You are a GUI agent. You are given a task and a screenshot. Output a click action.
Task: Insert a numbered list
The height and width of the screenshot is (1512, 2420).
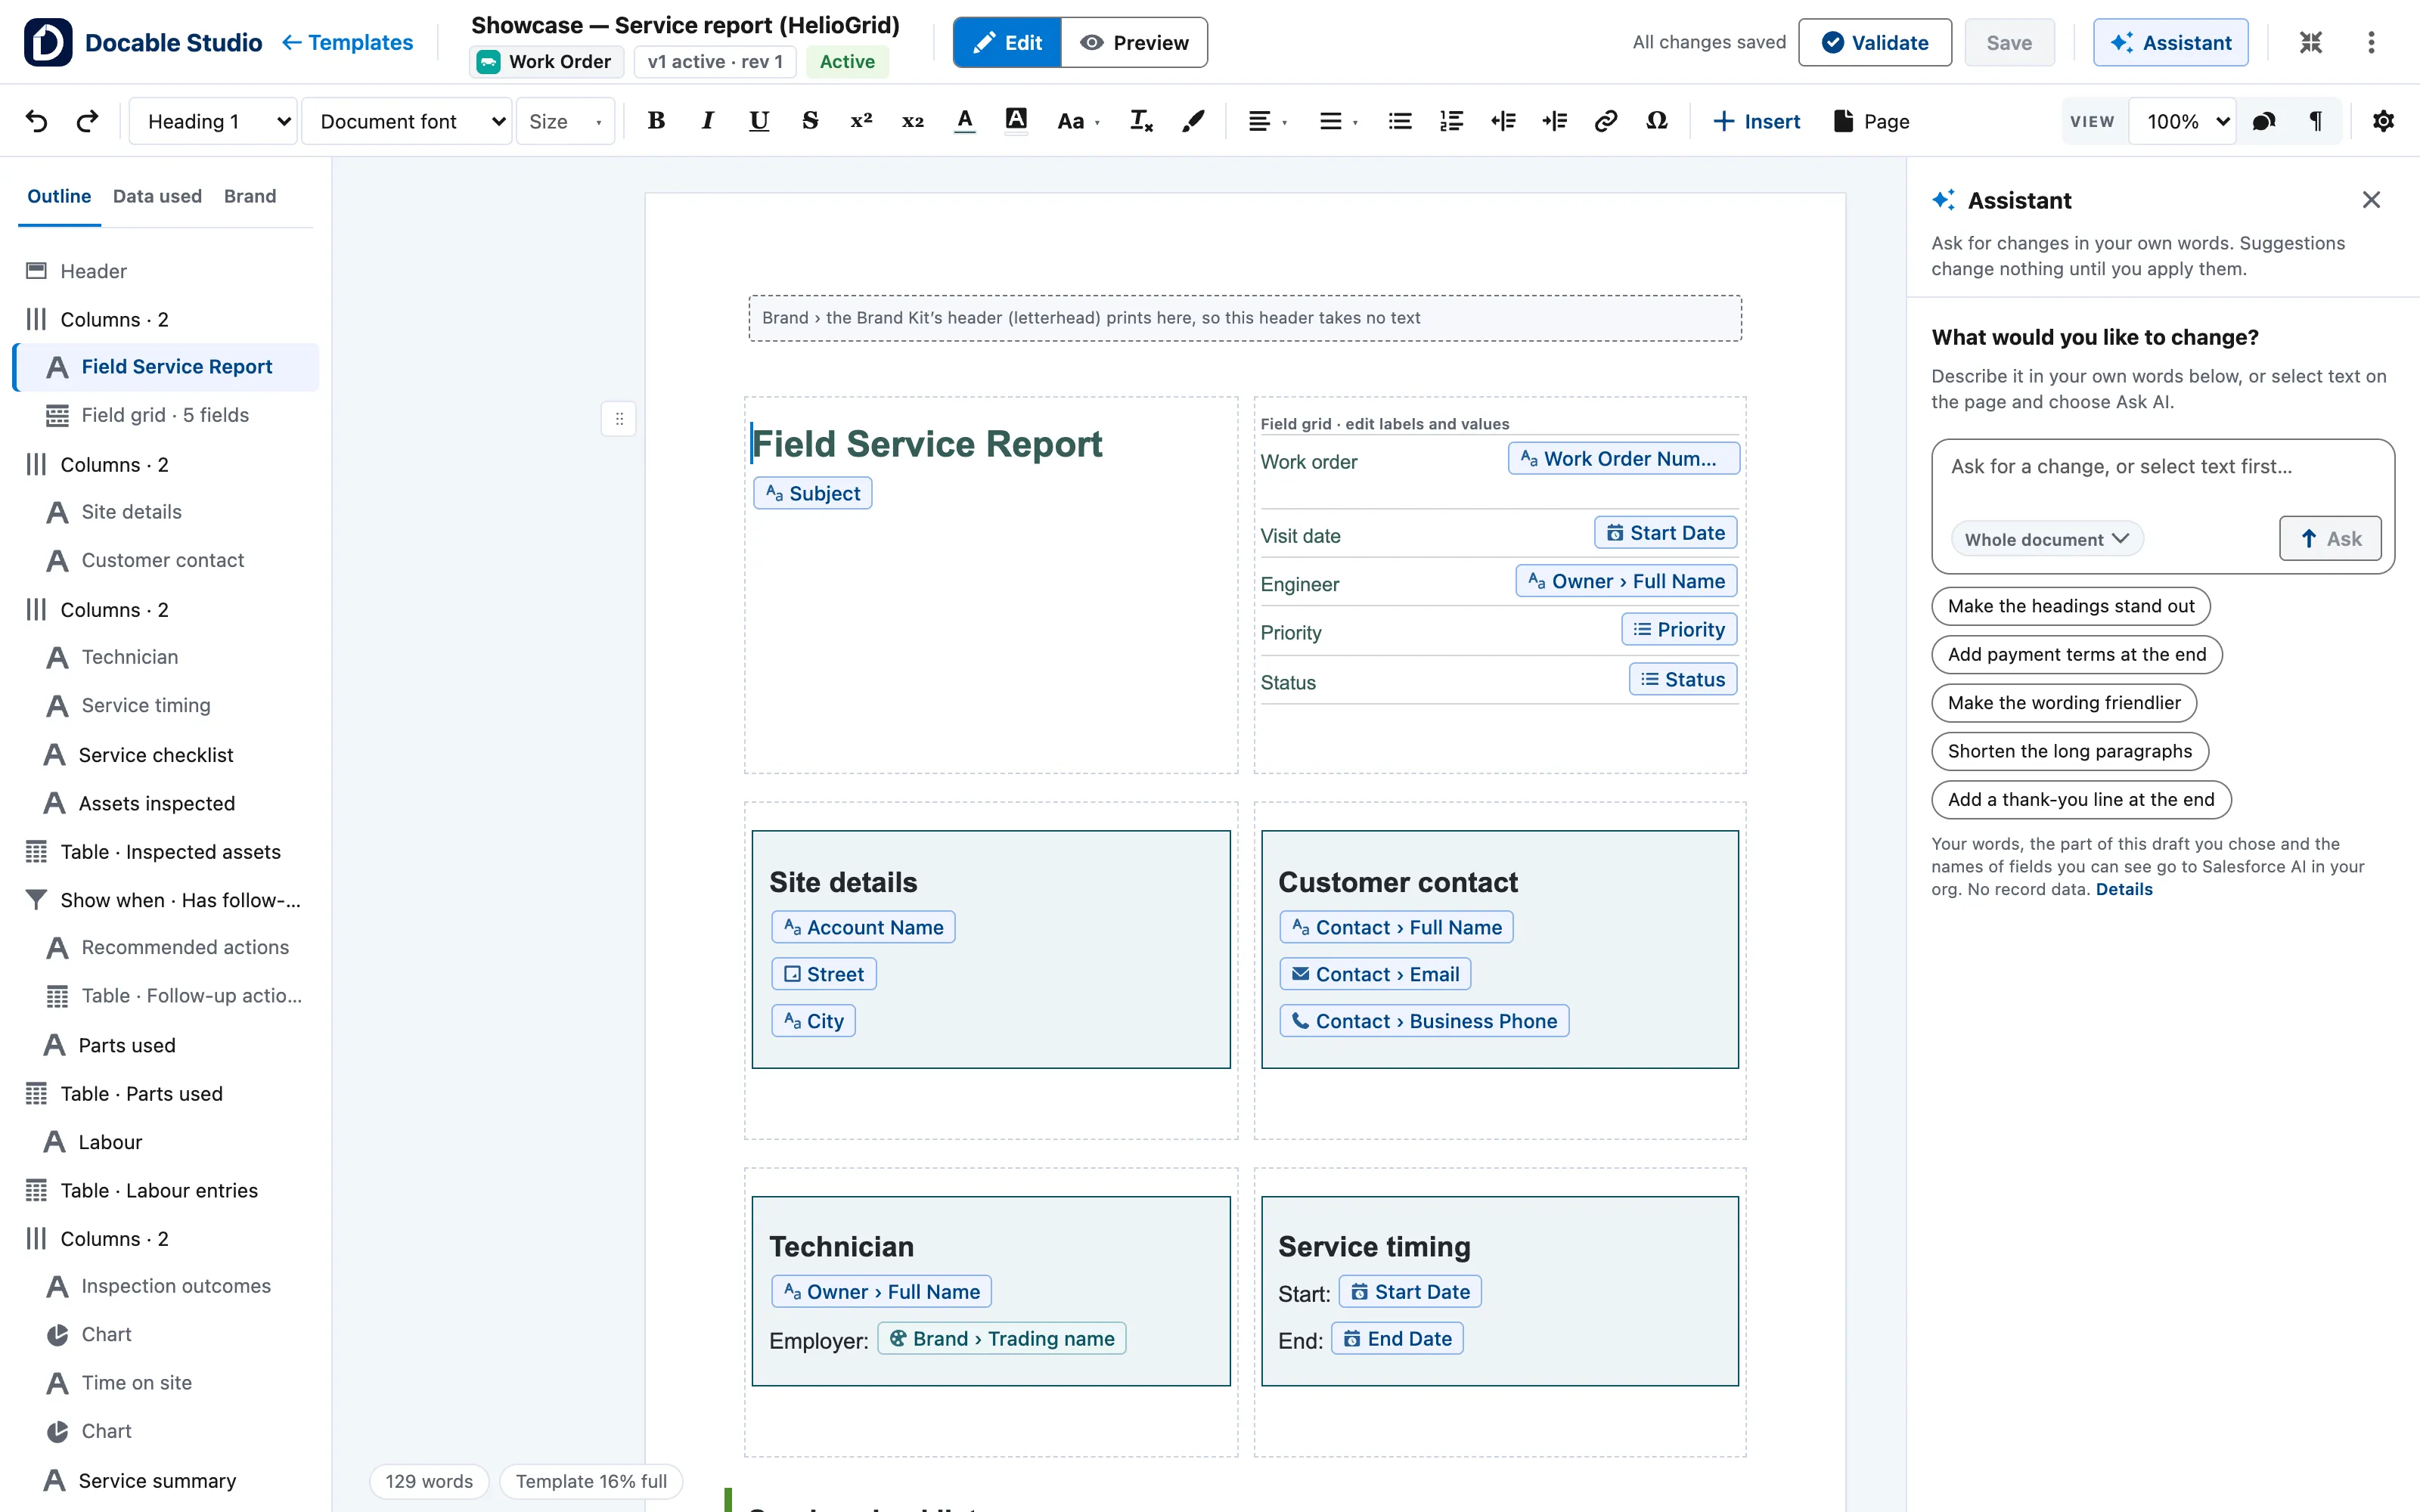click(1451, 121)
